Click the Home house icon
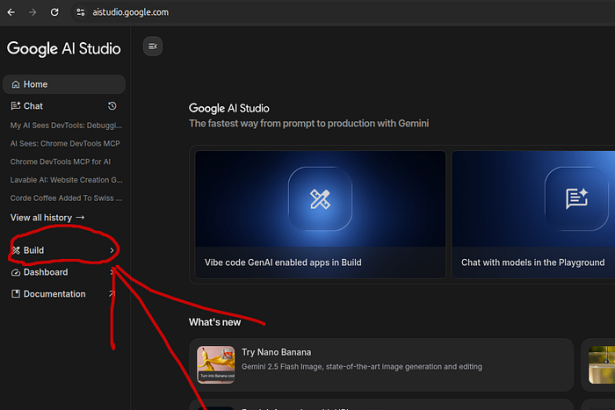Viewport: 615px width, 410px height. pyautogui.click(x=16, y=84)
